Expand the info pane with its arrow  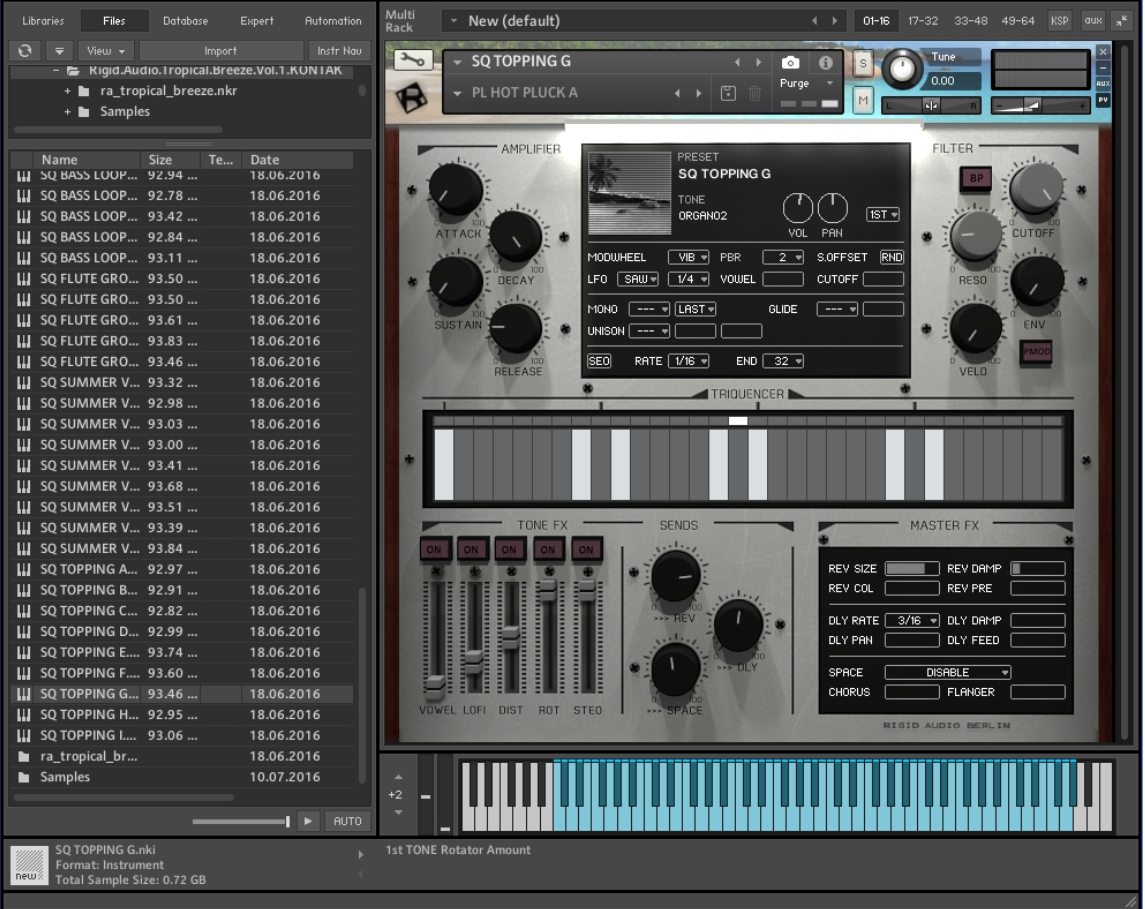(x=361, y=854)
